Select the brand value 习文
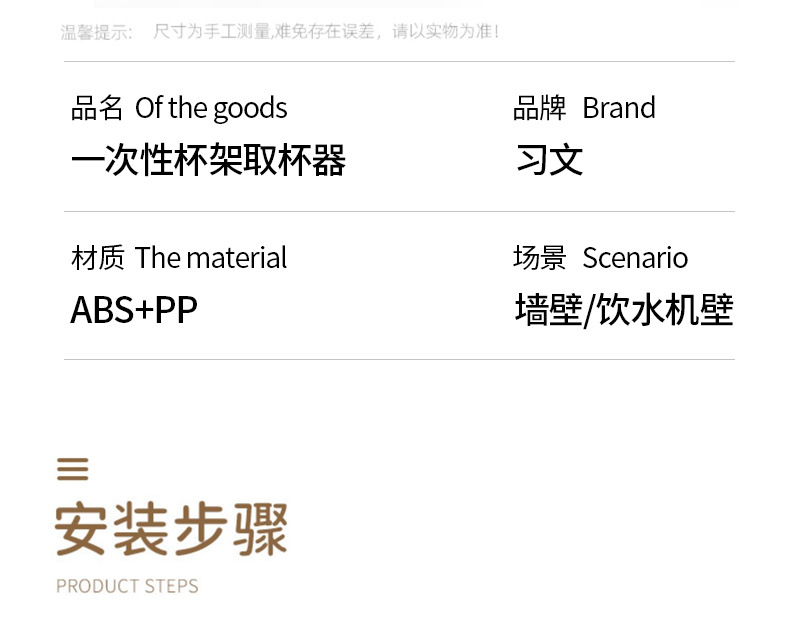Viewport: 790px width, 628px height. pos(549,160)
